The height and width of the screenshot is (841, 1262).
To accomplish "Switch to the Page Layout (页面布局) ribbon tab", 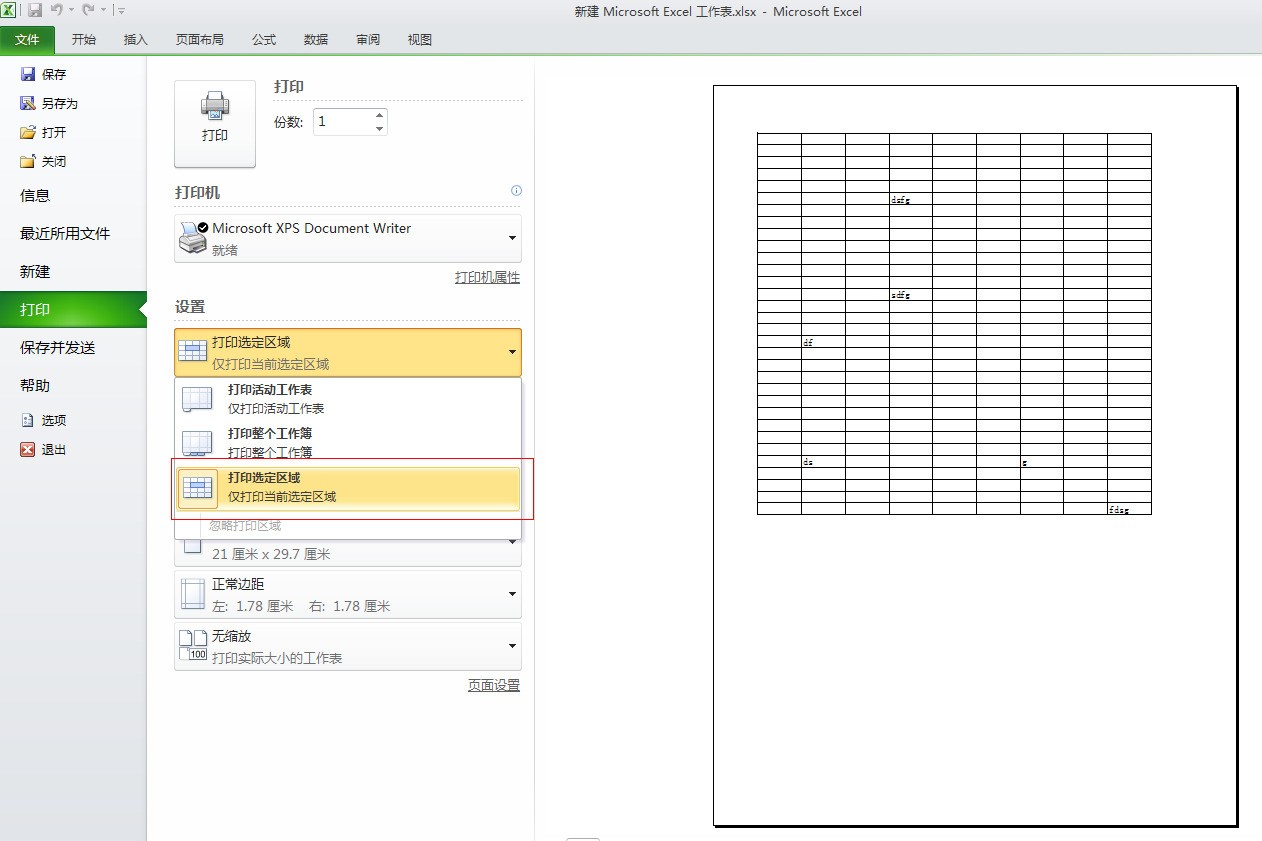I will click(x=199, y=40).
